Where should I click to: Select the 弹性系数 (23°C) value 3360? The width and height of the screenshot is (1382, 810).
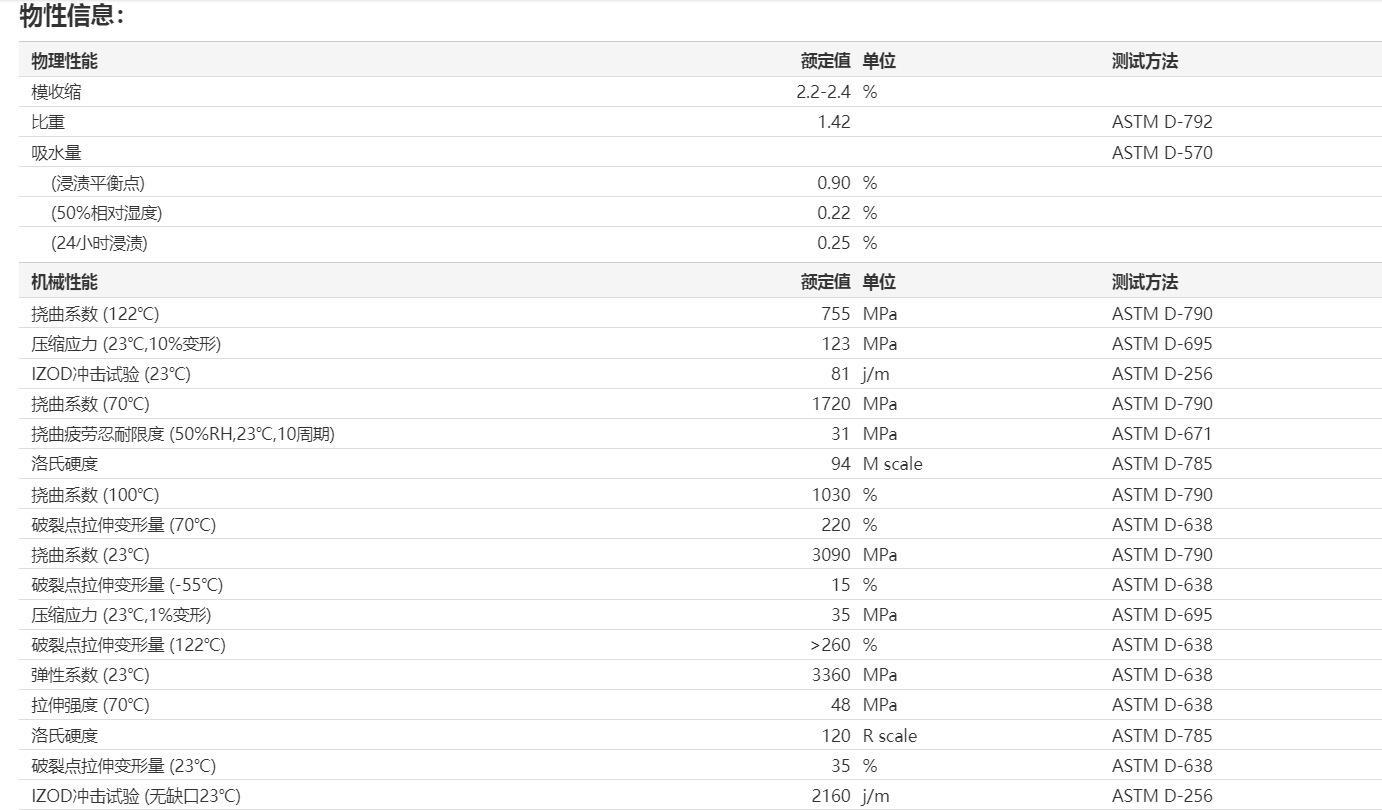point(831,675)
